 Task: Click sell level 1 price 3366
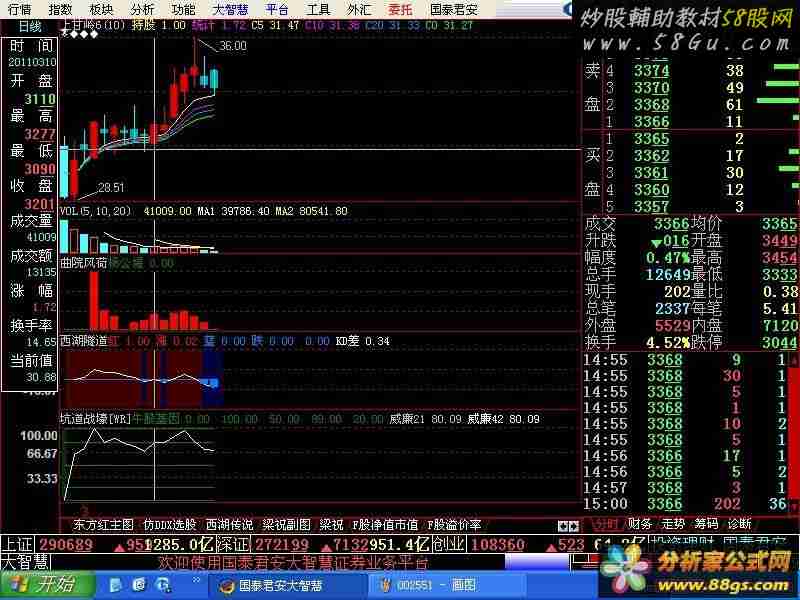point(652,121)
